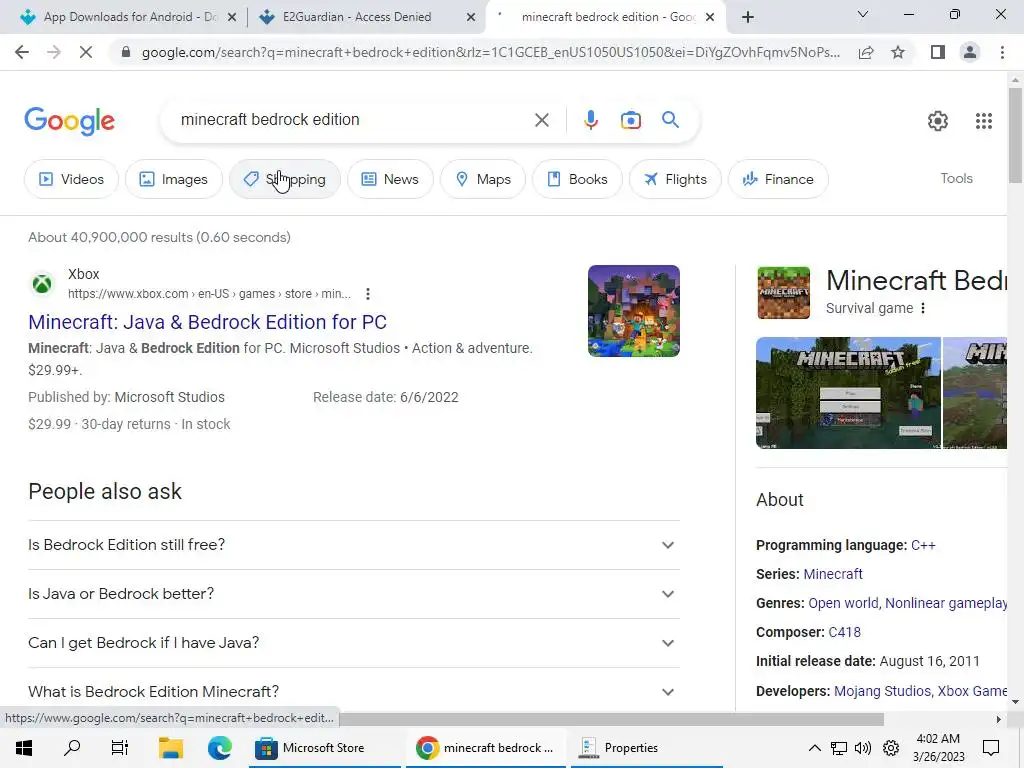Open more options beside Survival game

[x=923, y=308]
